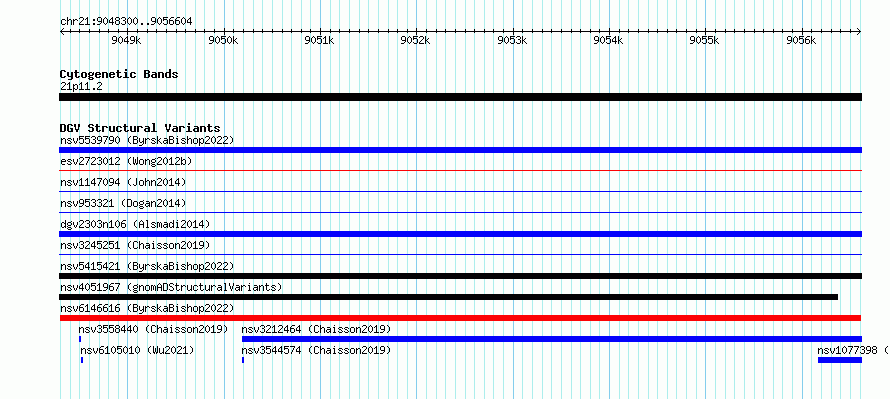The height and width of the screenshot is (399, 890).
Task: Click the nsv6105010 (Wu2021) label
Action: (137, 350)
